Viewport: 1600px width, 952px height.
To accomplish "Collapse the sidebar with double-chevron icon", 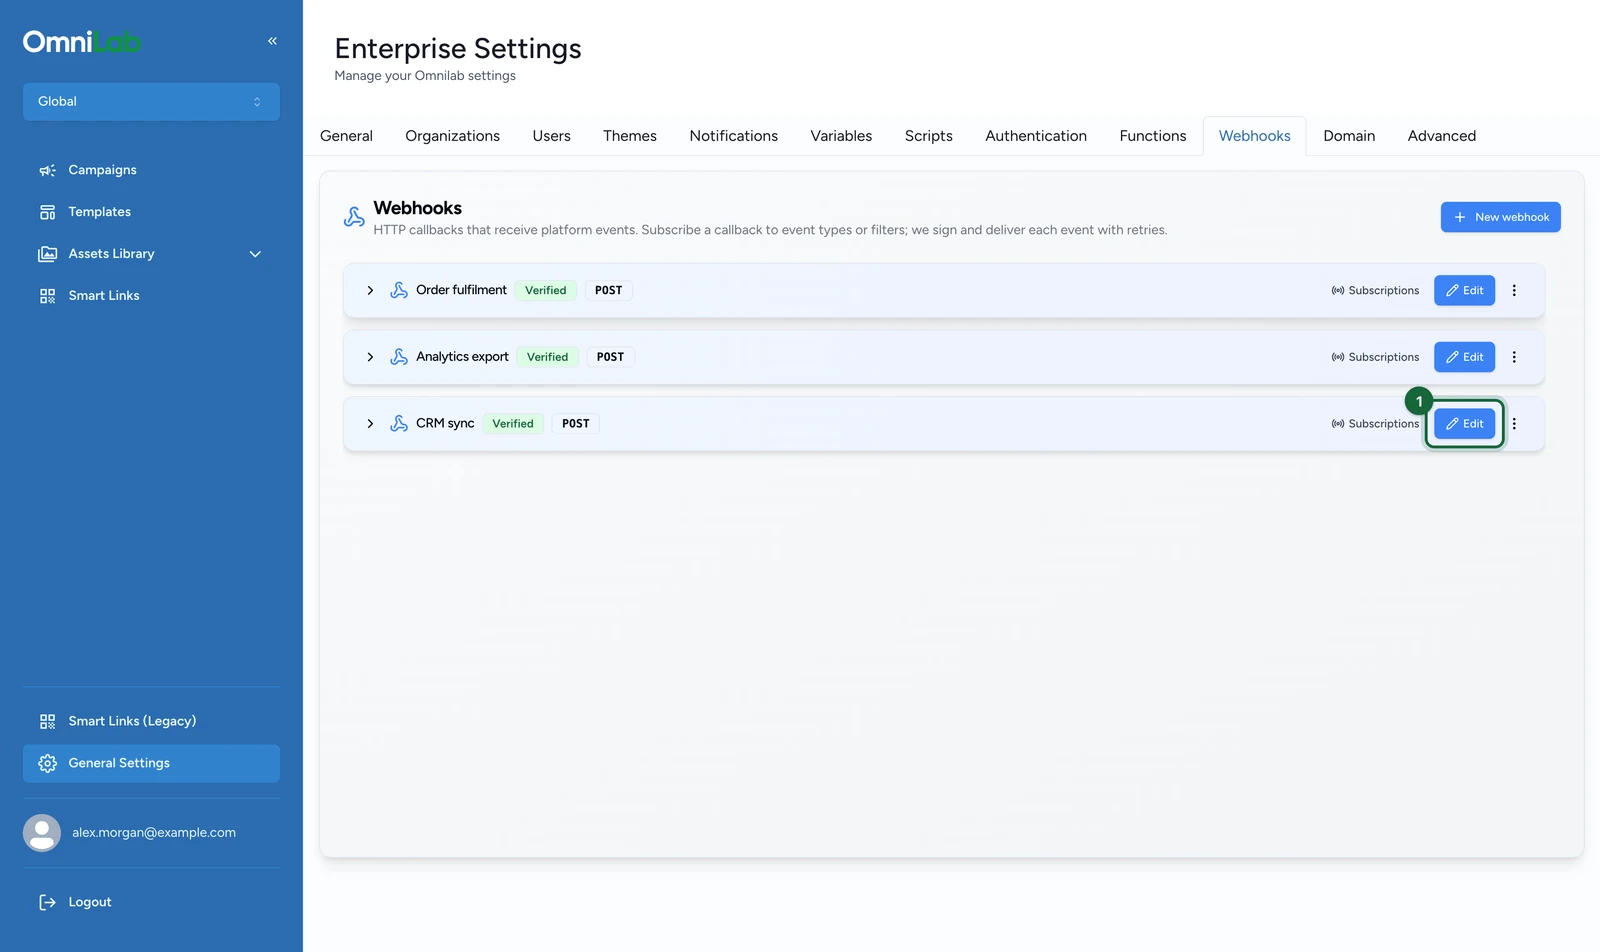I will click(272, 41).
